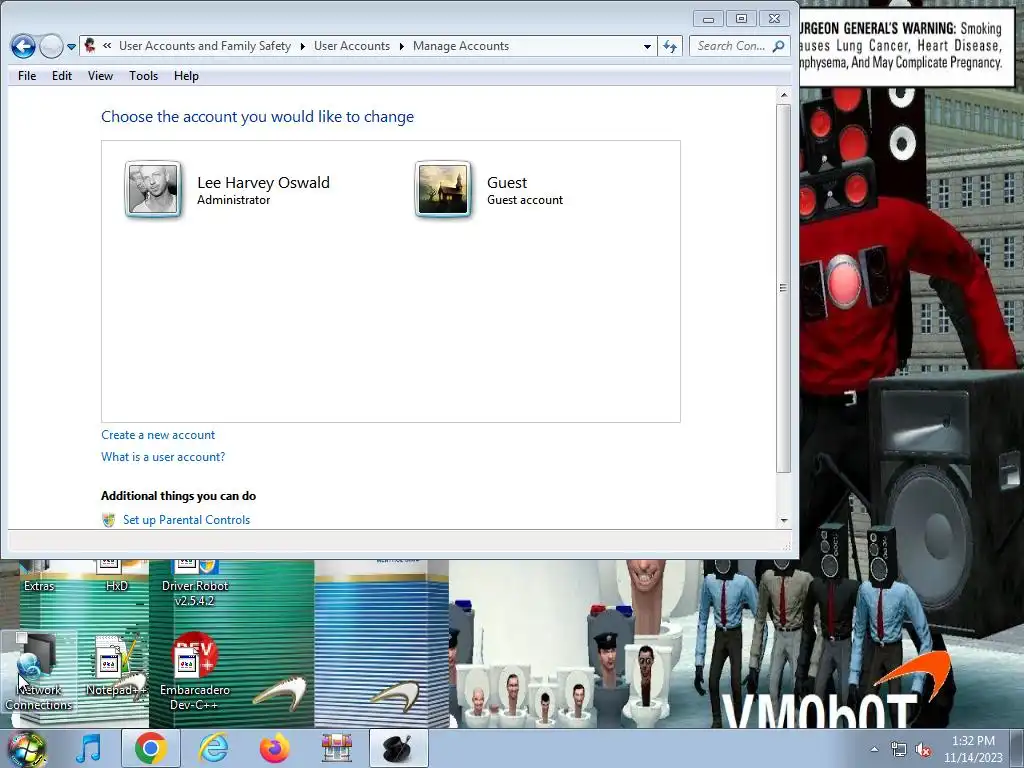This screenshot has height=768, width=1024.
Task: Click the muted volume tray icon
Action: (923, 750)
